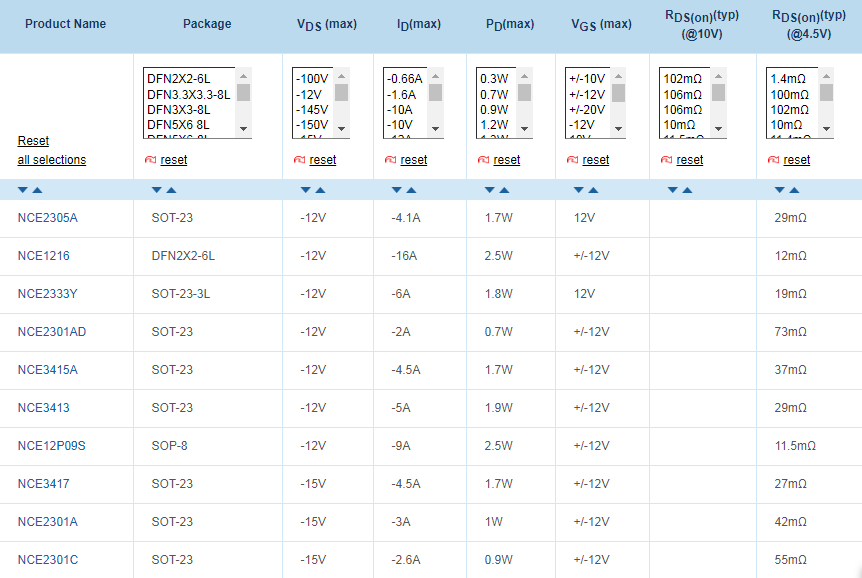The width and height of the screenshot is (862, 578).
Task: Open the NCE2301AD product link
Action: tap(52, 332)
